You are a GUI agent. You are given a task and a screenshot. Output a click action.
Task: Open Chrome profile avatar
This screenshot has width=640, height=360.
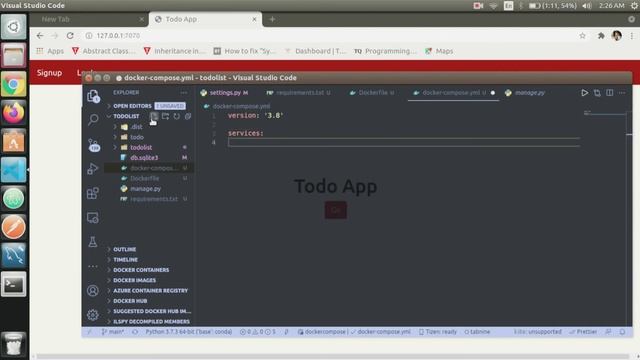coord(617,36)
